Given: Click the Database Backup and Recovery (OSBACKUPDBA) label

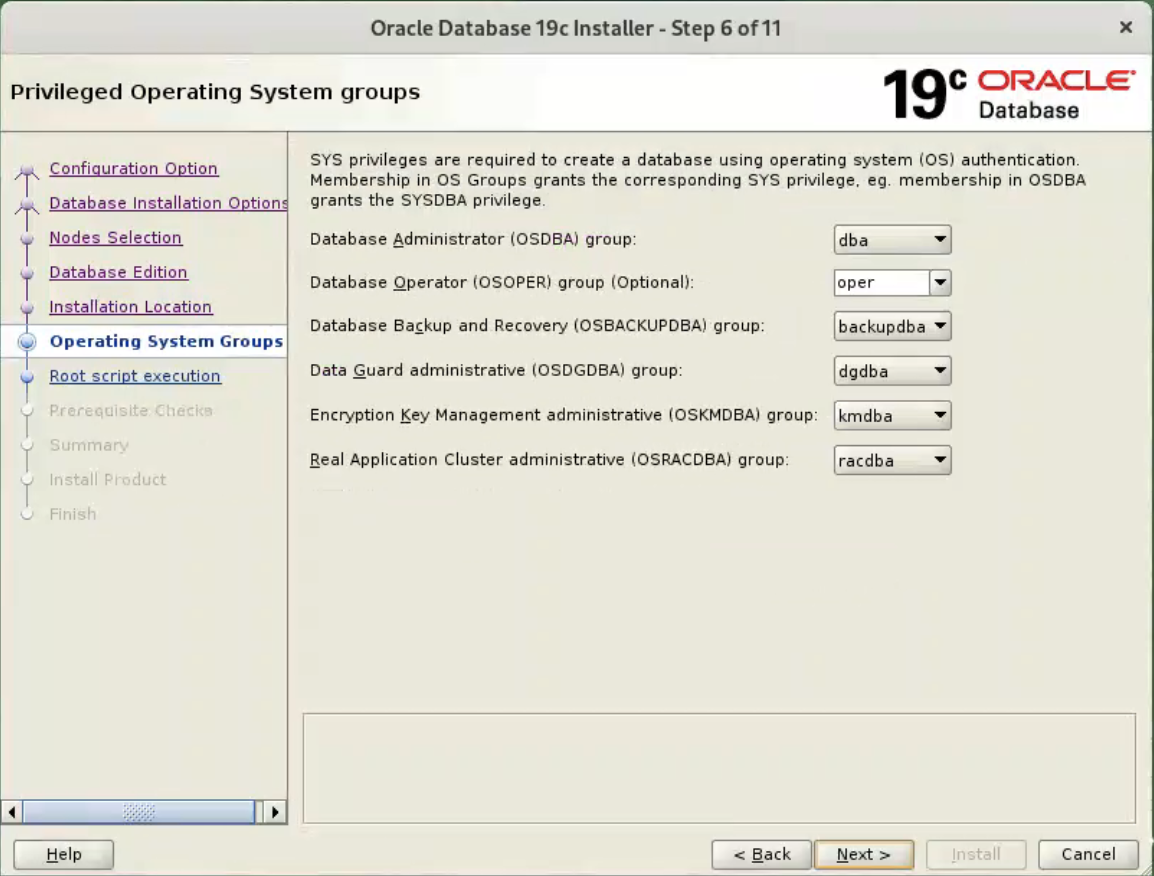Looking at the screenshot, I should (x=537, y=326).
